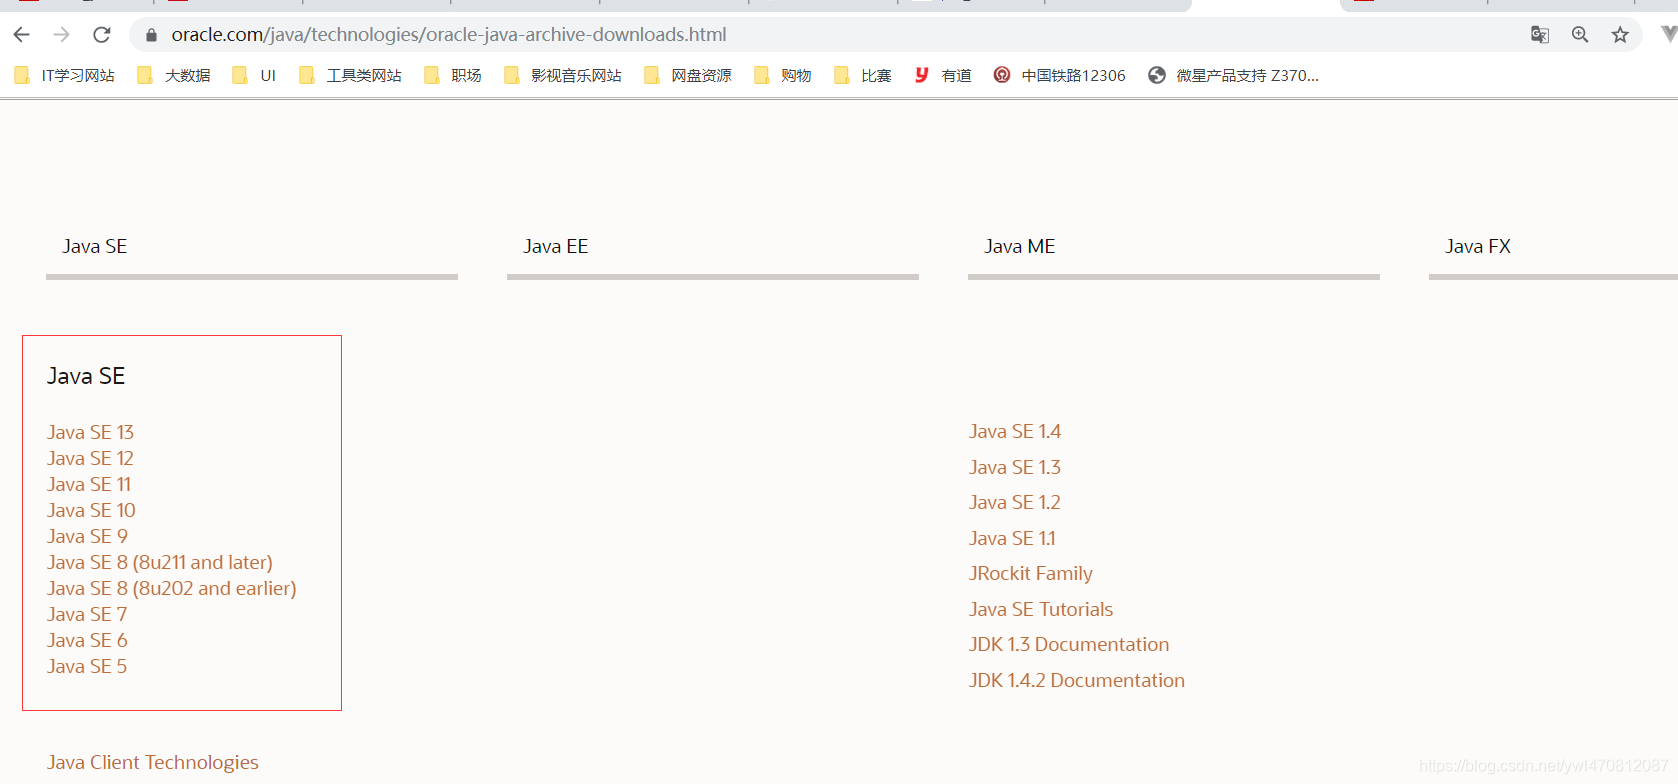Open the 微星产品支持 Z370 bookmark
Screen dimensions: 1678x784
[x=1233, y=75]
